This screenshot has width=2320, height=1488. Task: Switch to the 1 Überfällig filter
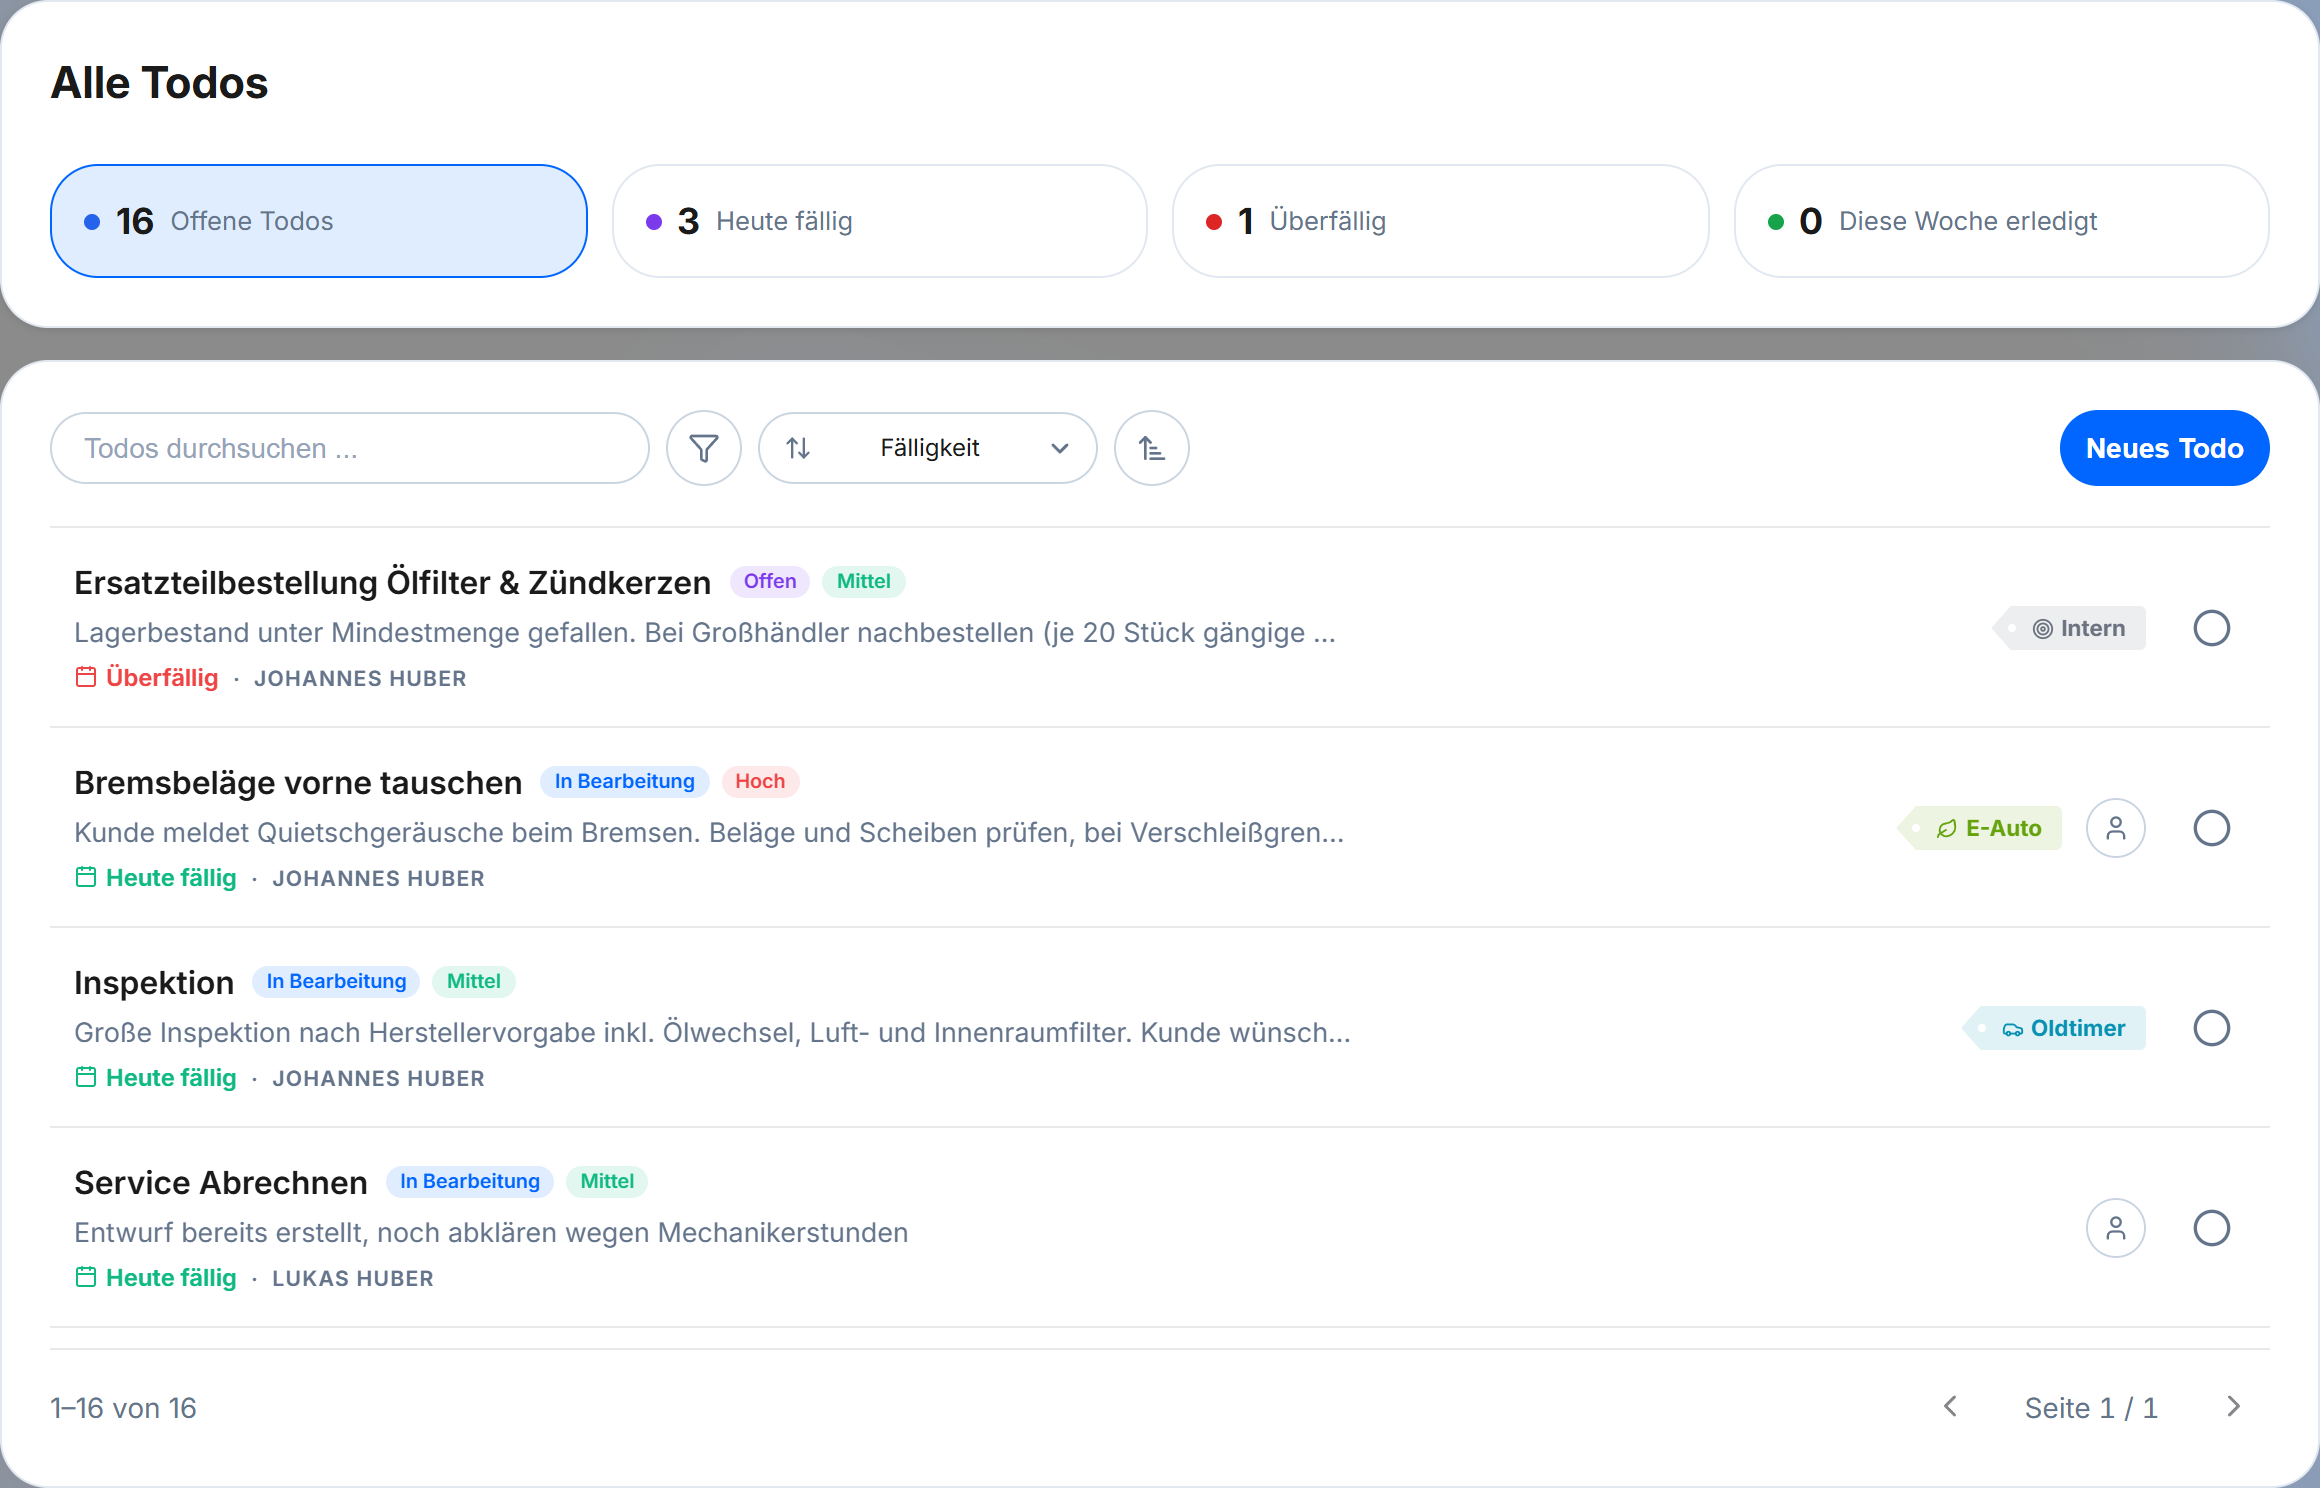point(1441,221)
